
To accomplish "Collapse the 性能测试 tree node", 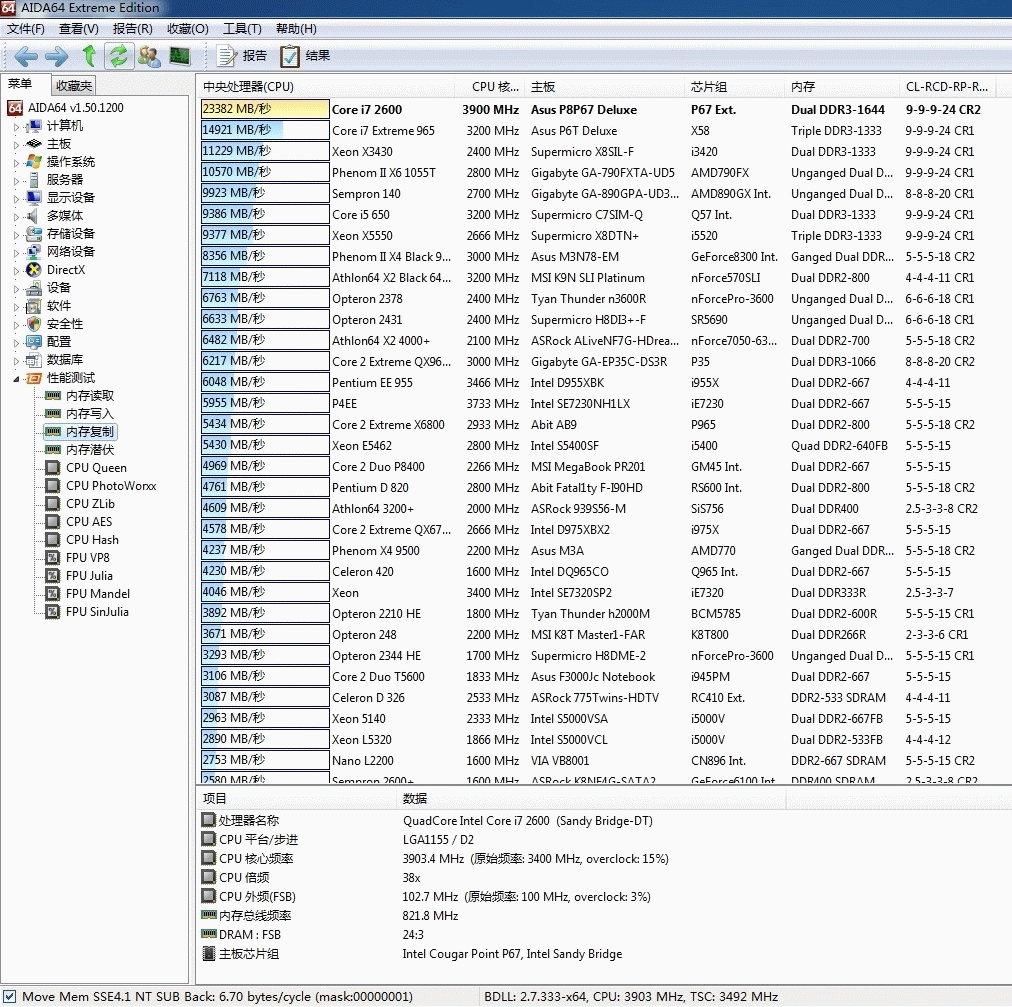I will 16,379.
